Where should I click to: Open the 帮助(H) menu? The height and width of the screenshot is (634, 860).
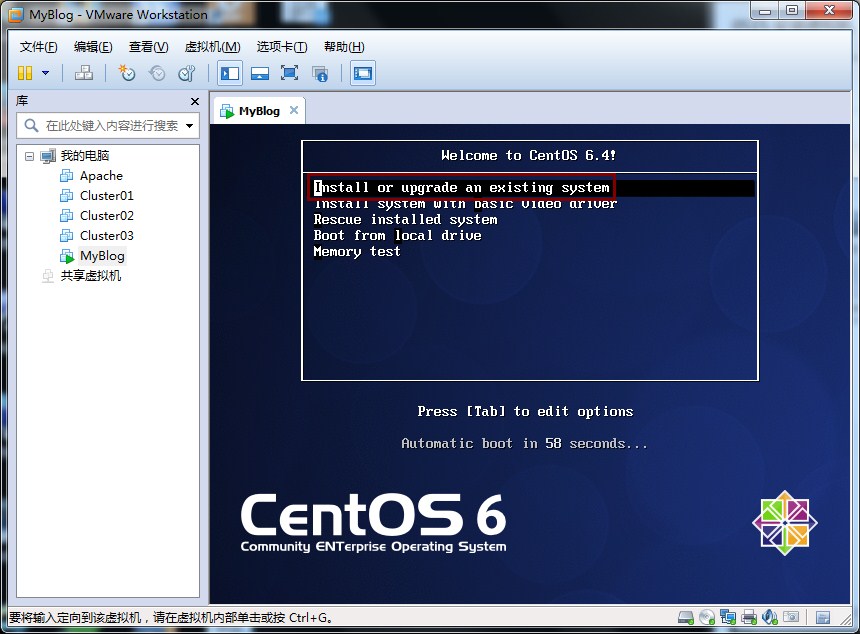[x=344, y=47]
